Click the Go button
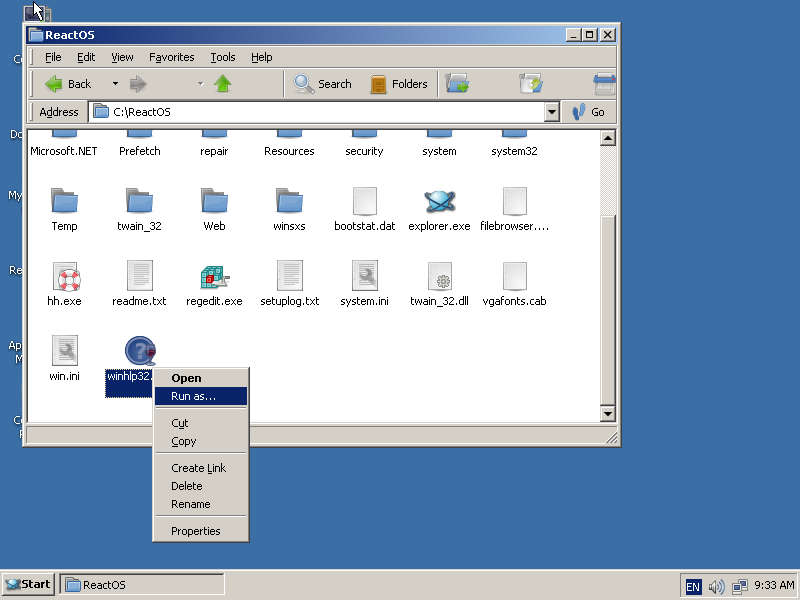Screen dimensions: 800x600 point(588,112)
